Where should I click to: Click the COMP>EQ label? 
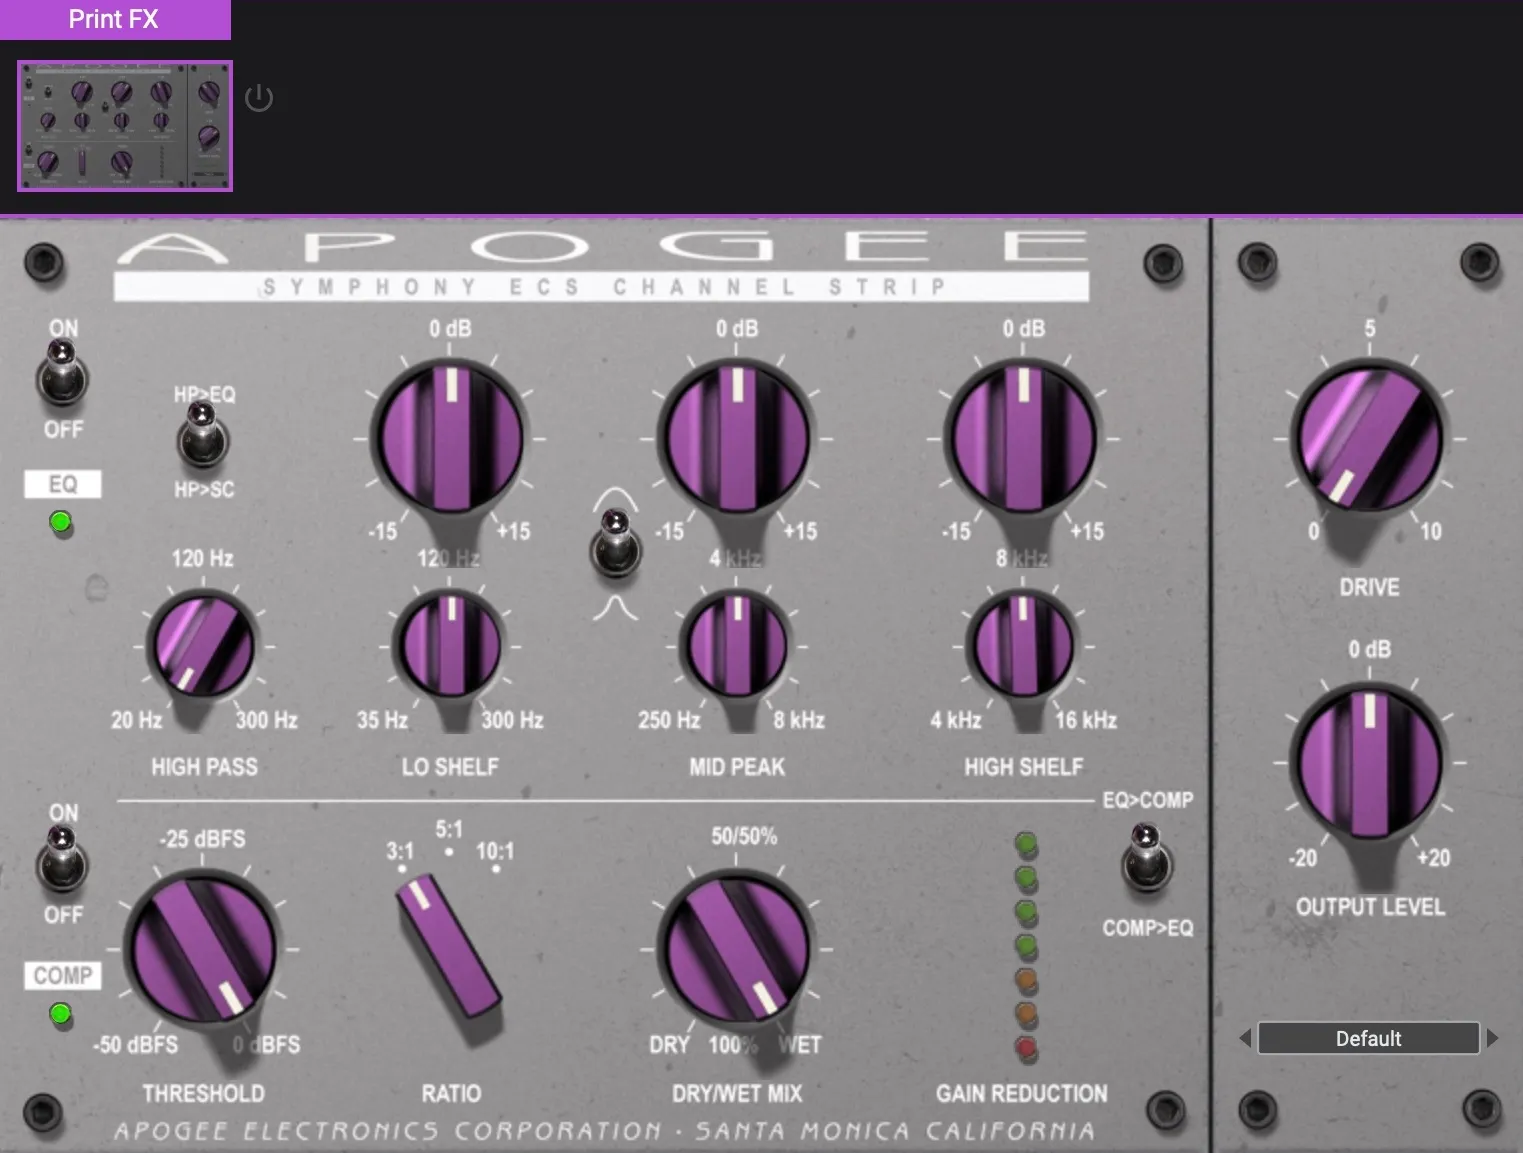(1147, 928)
